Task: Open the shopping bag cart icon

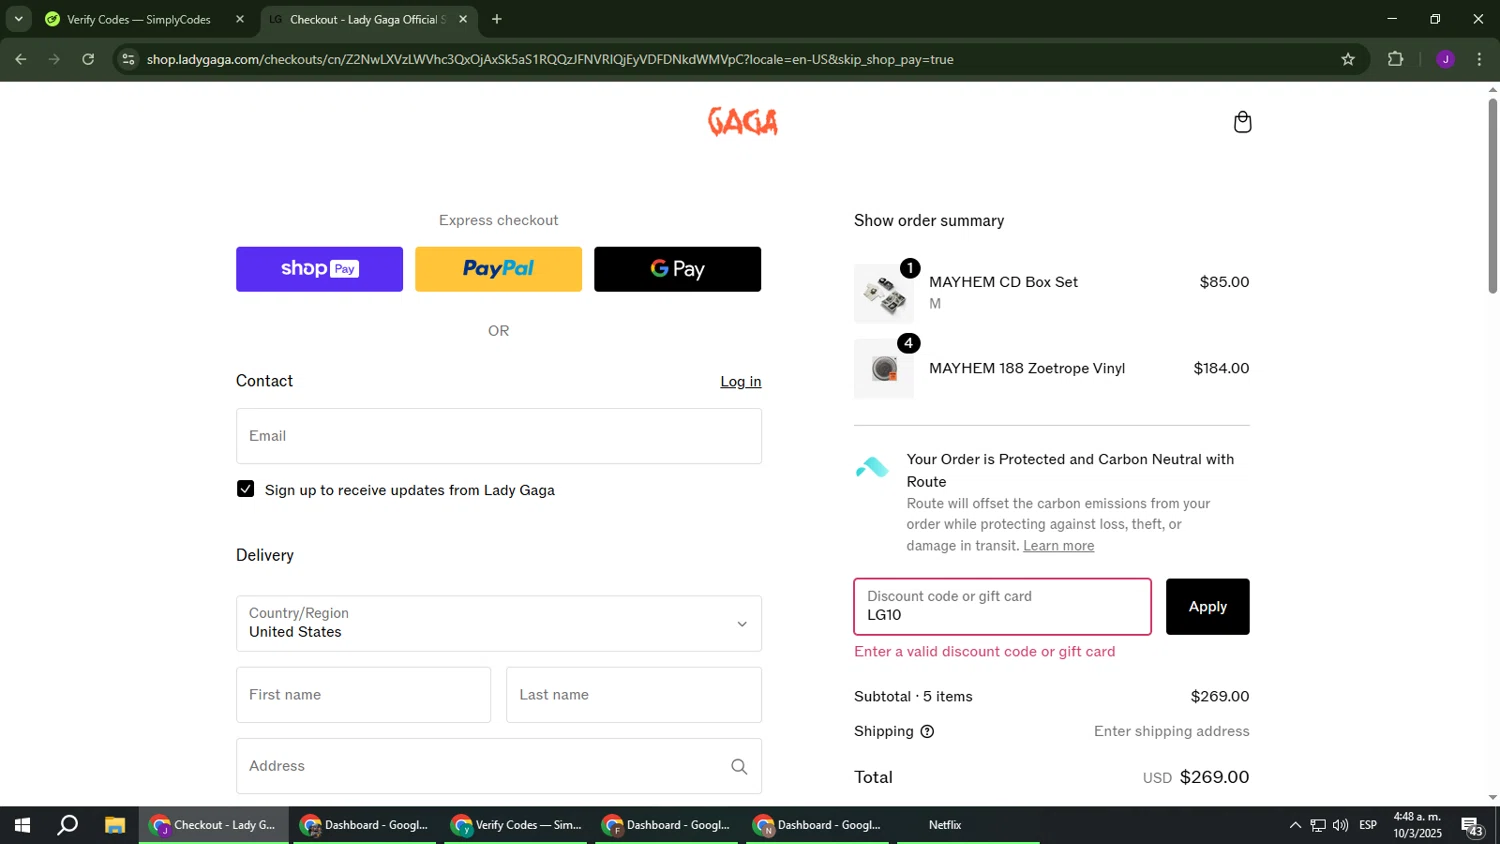Action: tap(1242, 122)
